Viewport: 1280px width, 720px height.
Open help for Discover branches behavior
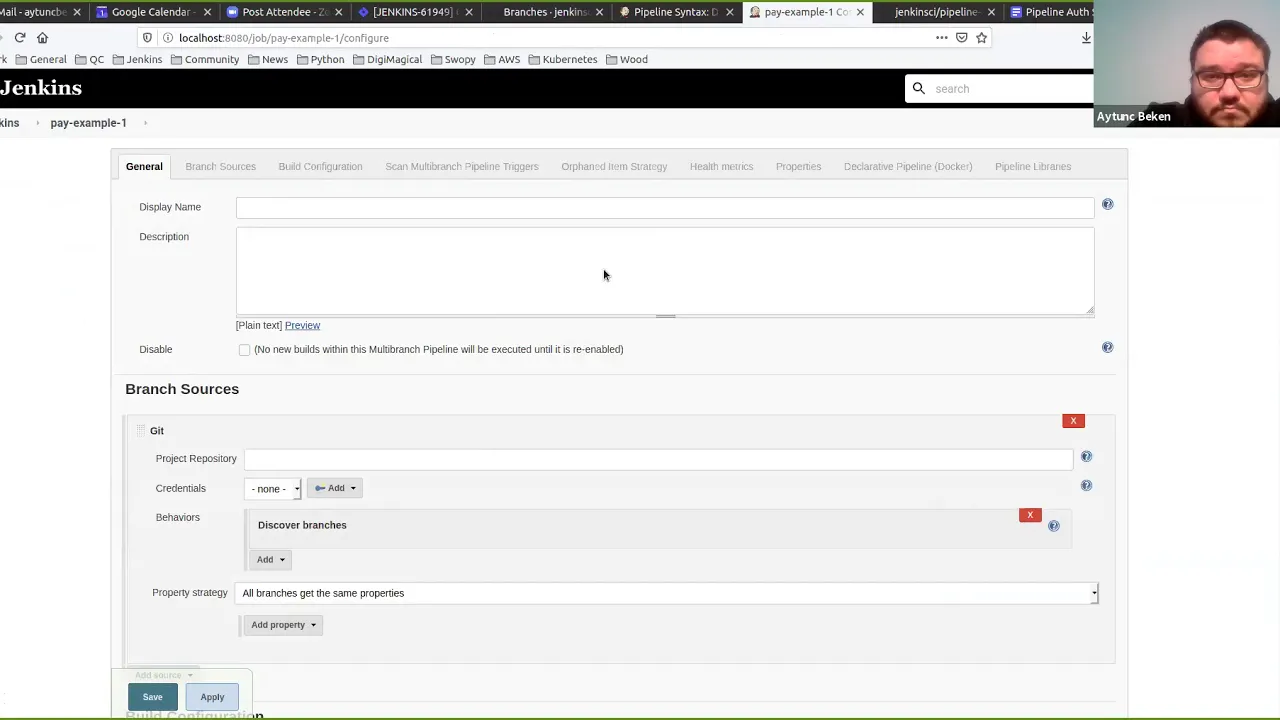[x=1053, y=525]
